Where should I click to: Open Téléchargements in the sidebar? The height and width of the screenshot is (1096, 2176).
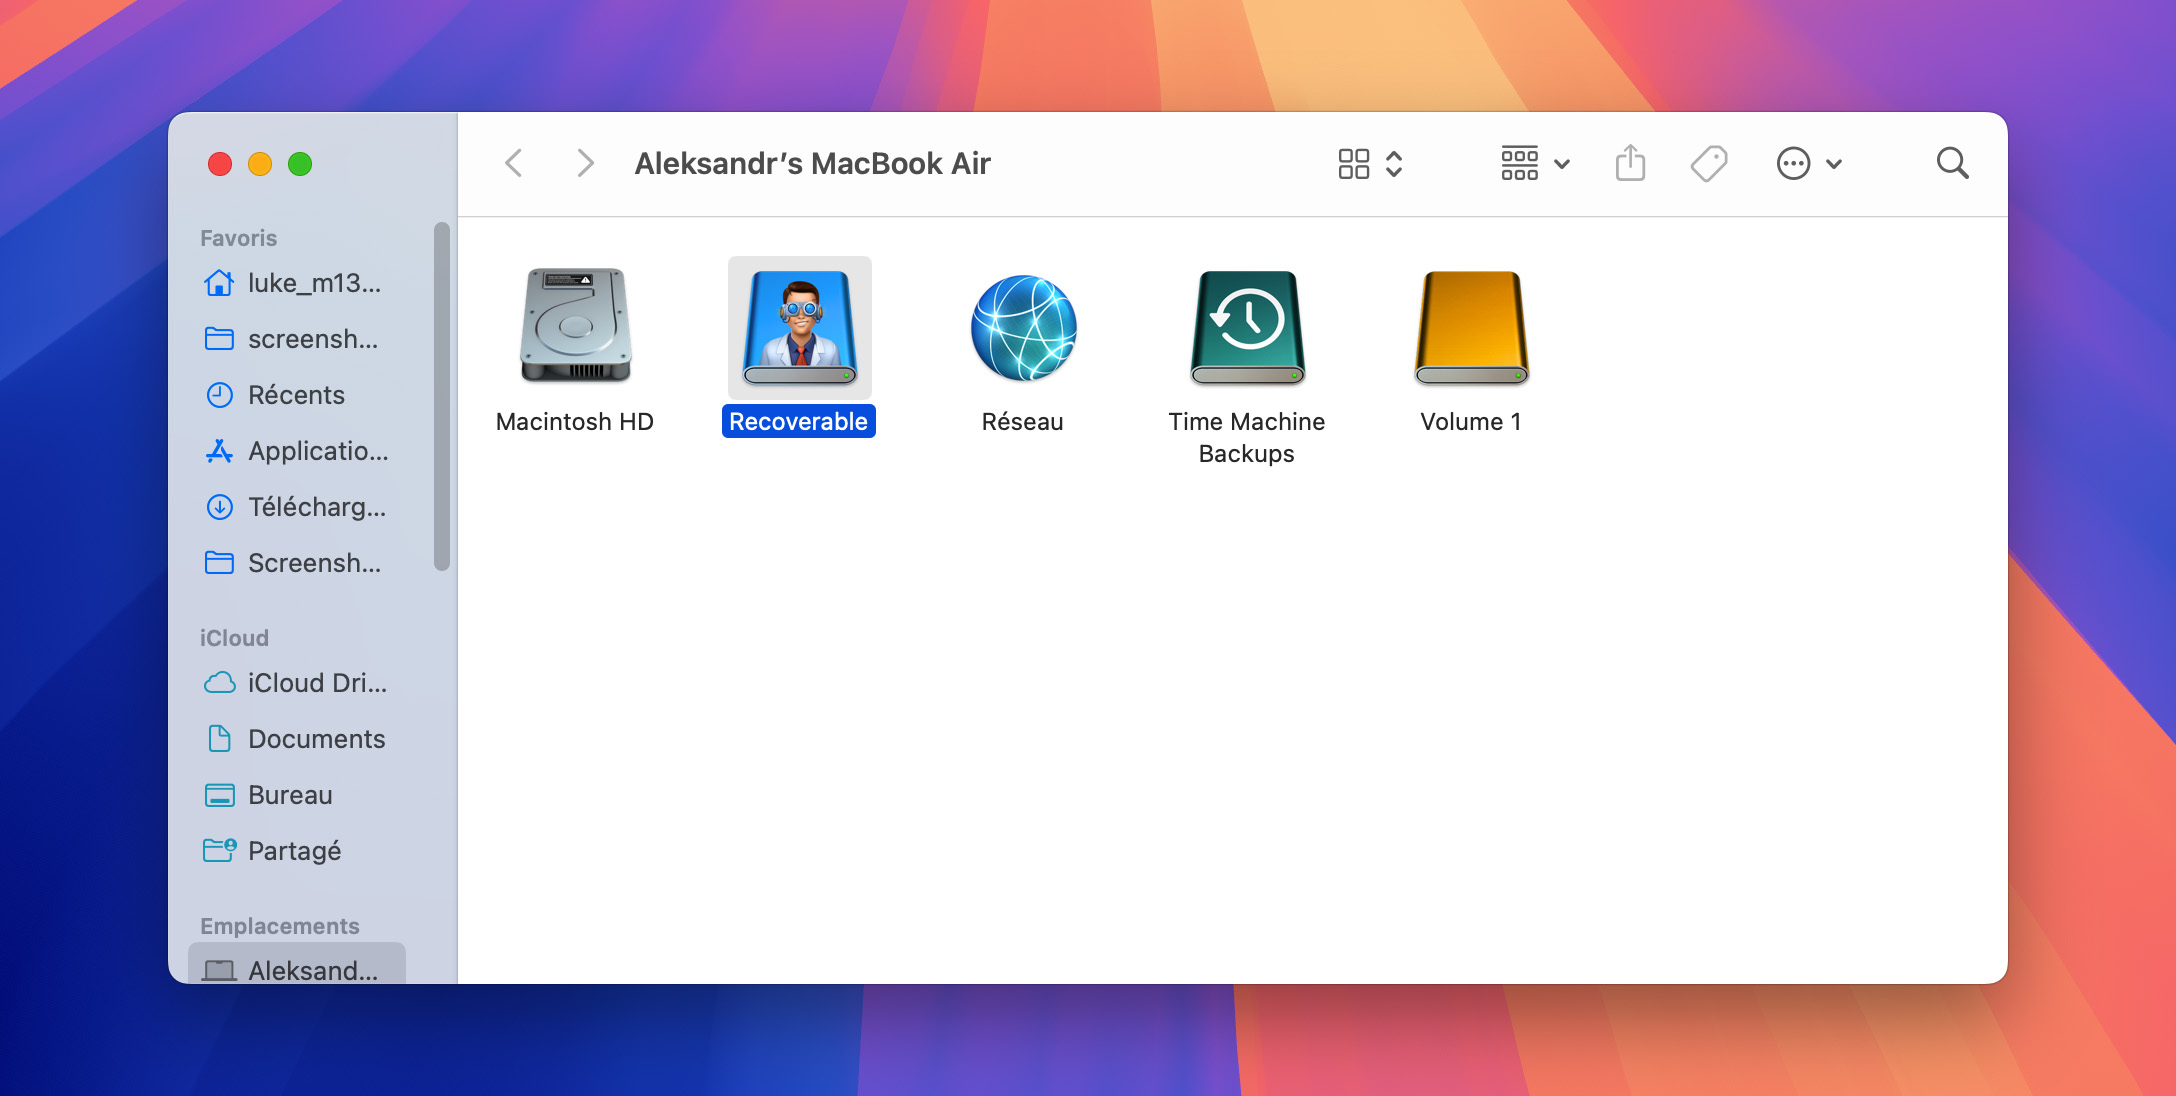298,507
